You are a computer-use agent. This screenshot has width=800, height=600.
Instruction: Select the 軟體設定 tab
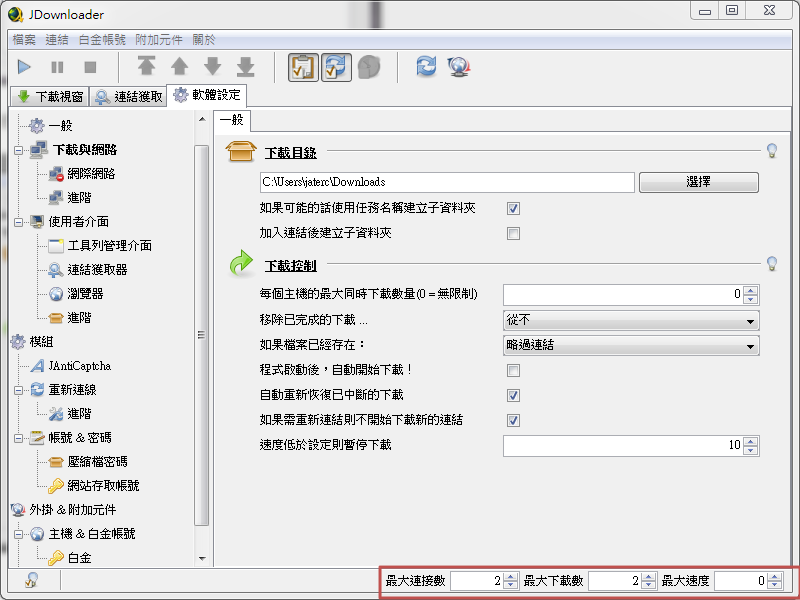[207, 95]
